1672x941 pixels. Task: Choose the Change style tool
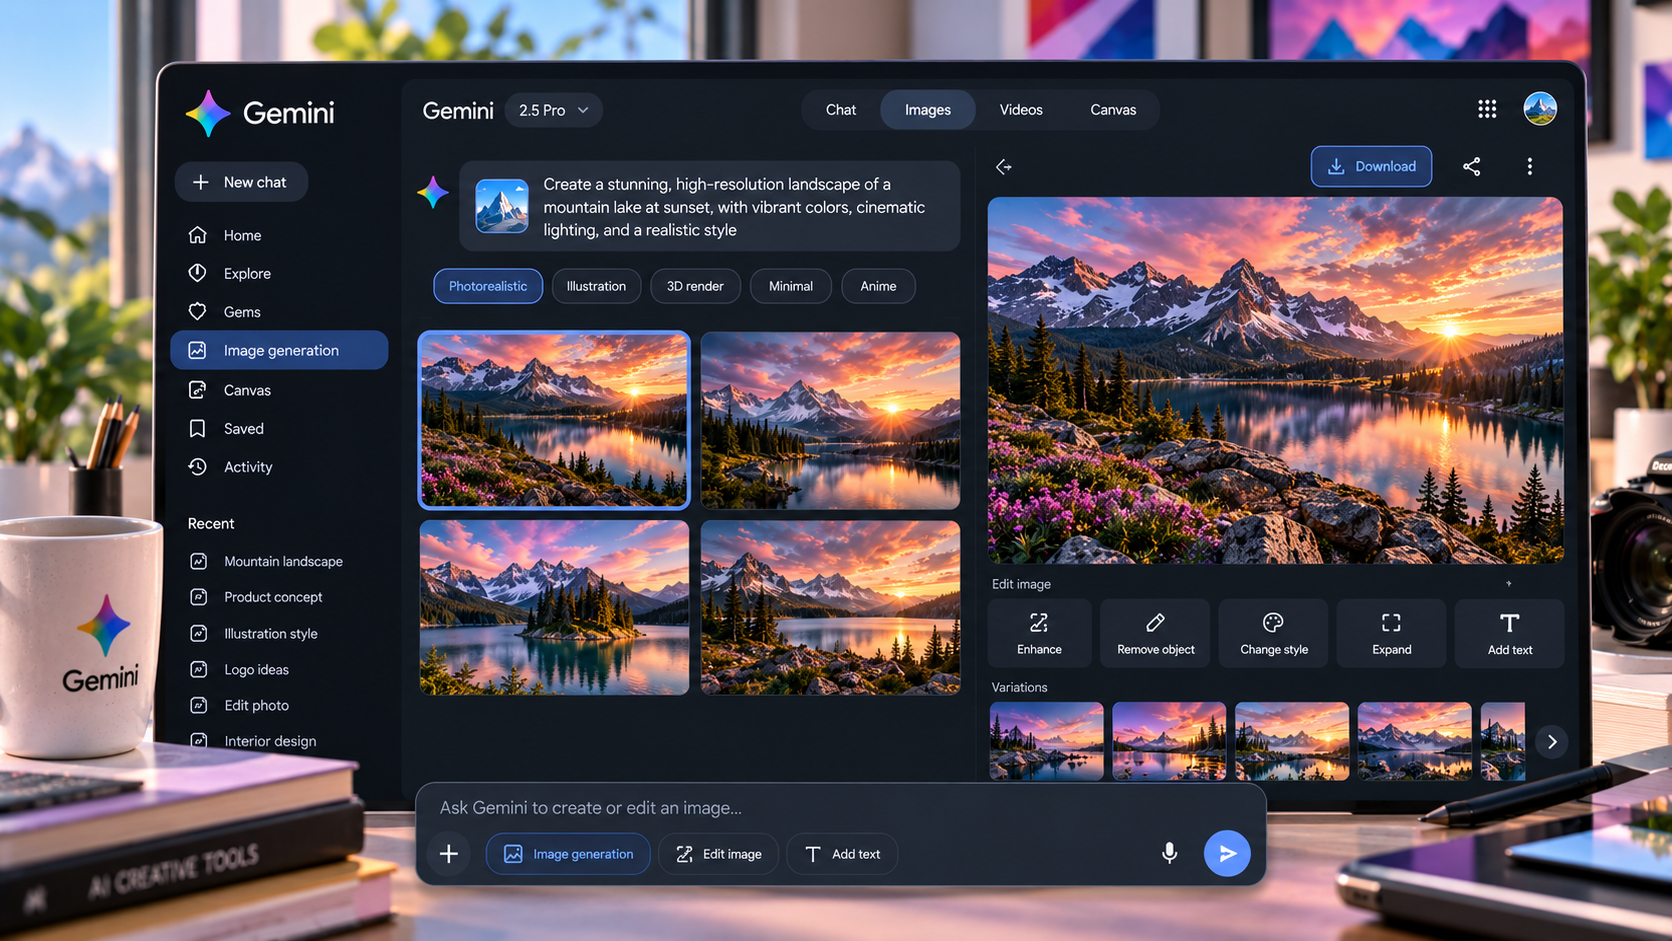click(x=1273, y=633)
